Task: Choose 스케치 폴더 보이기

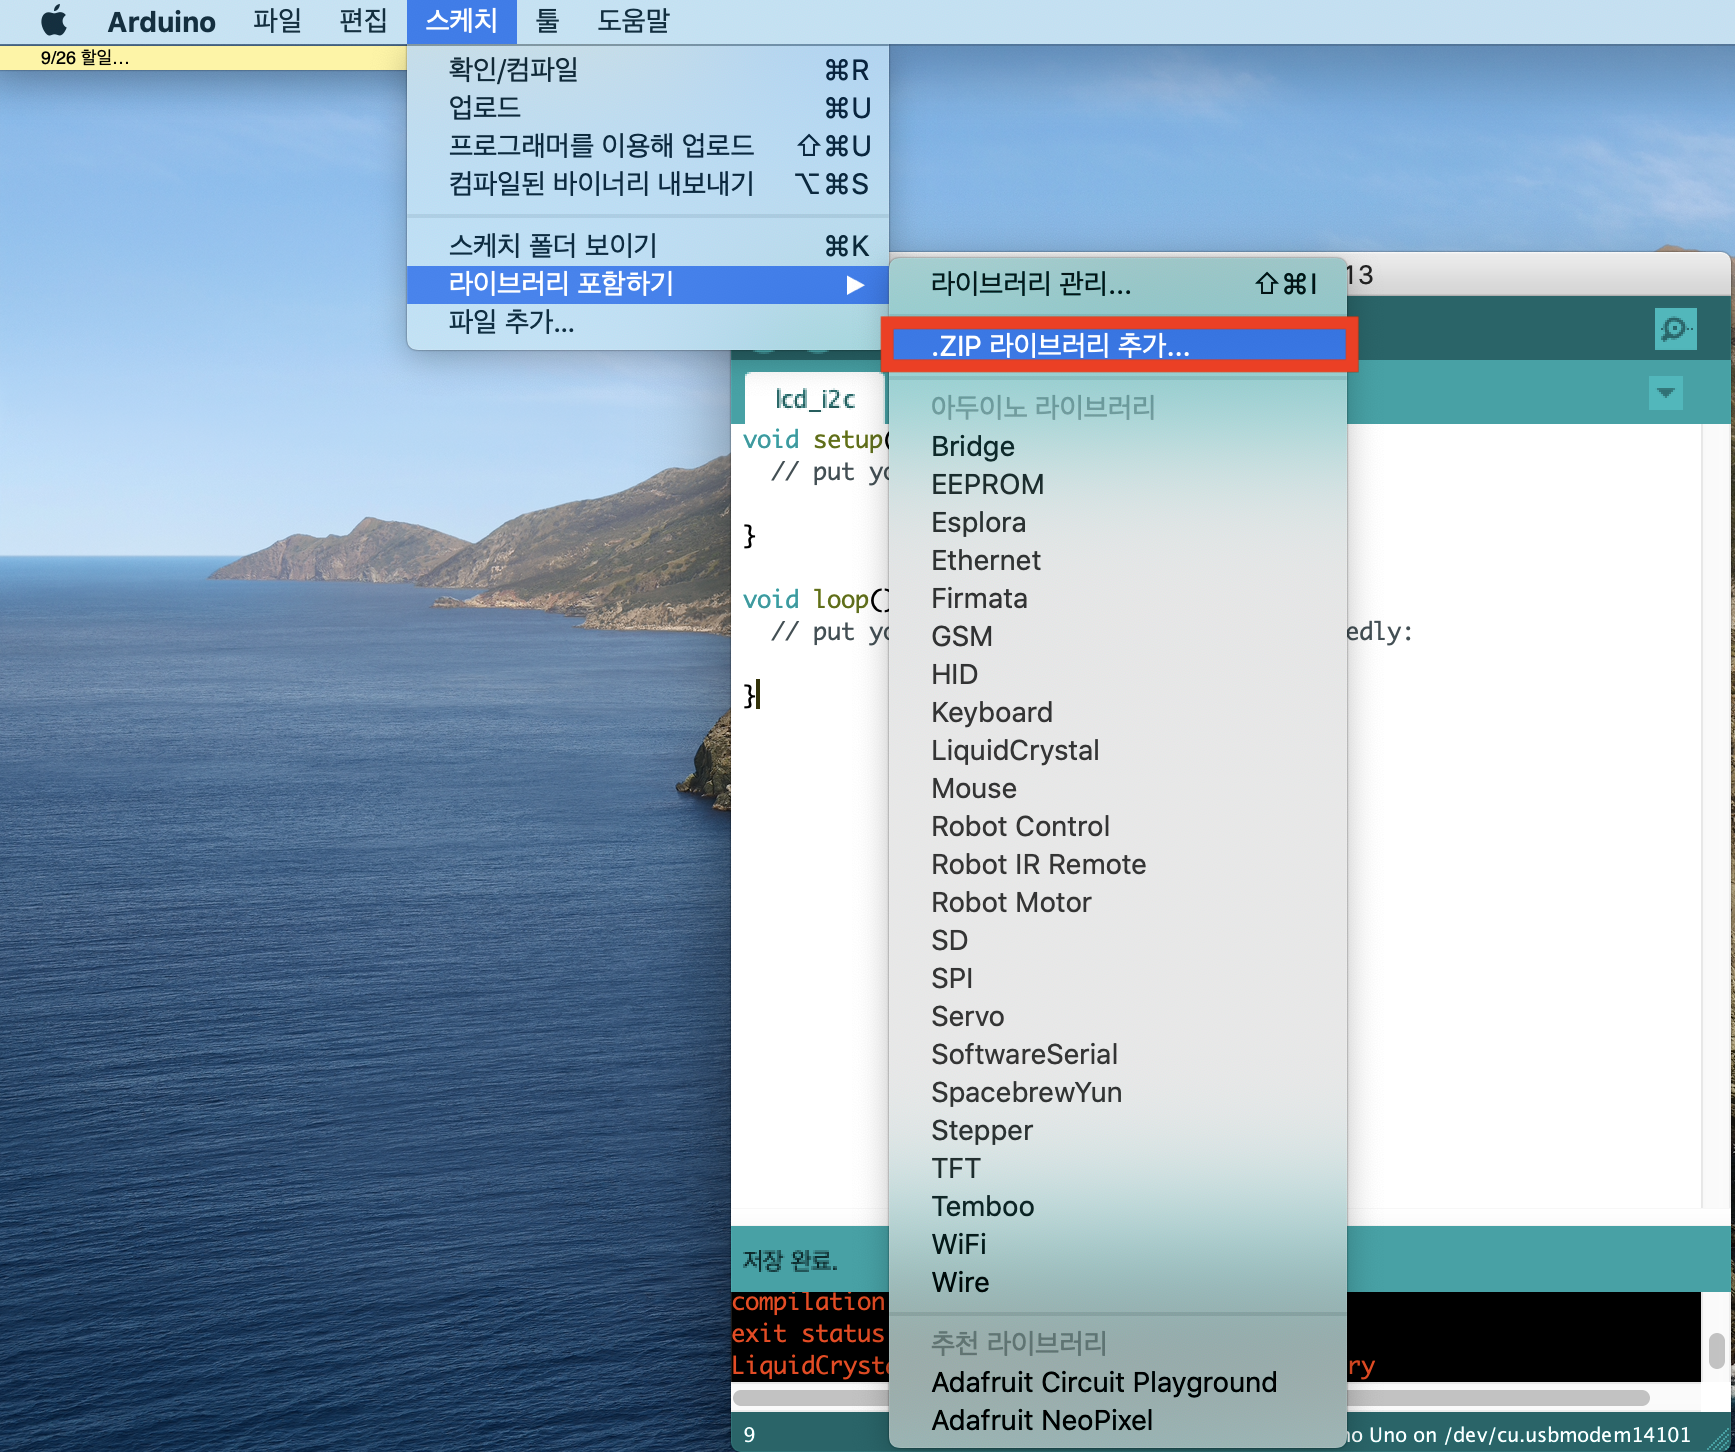Action: click(648, 246)
